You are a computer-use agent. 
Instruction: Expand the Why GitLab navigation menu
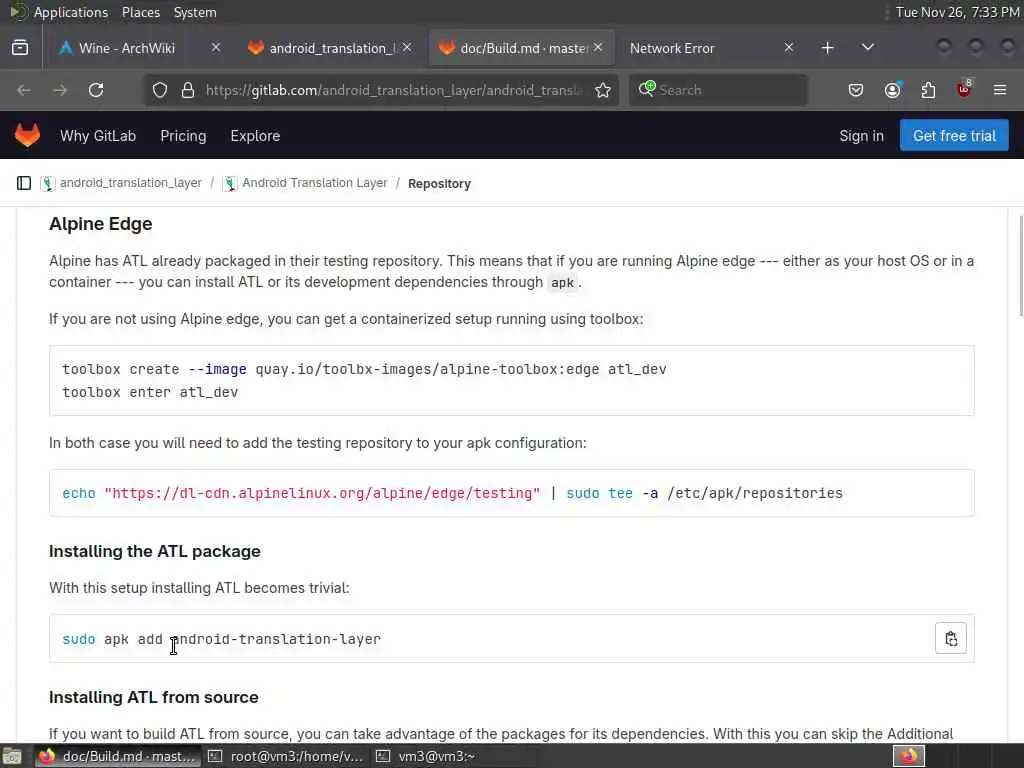tap(98, 135)
